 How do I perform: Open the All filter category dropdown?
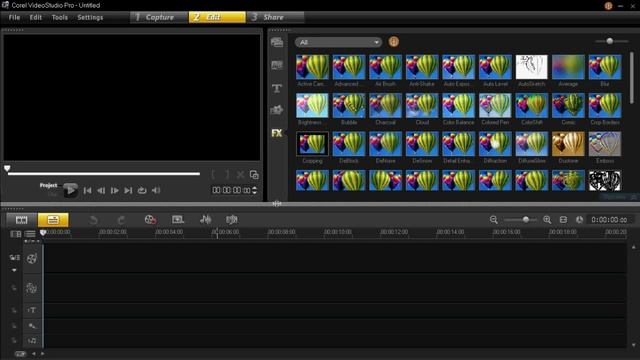(338, 42)
